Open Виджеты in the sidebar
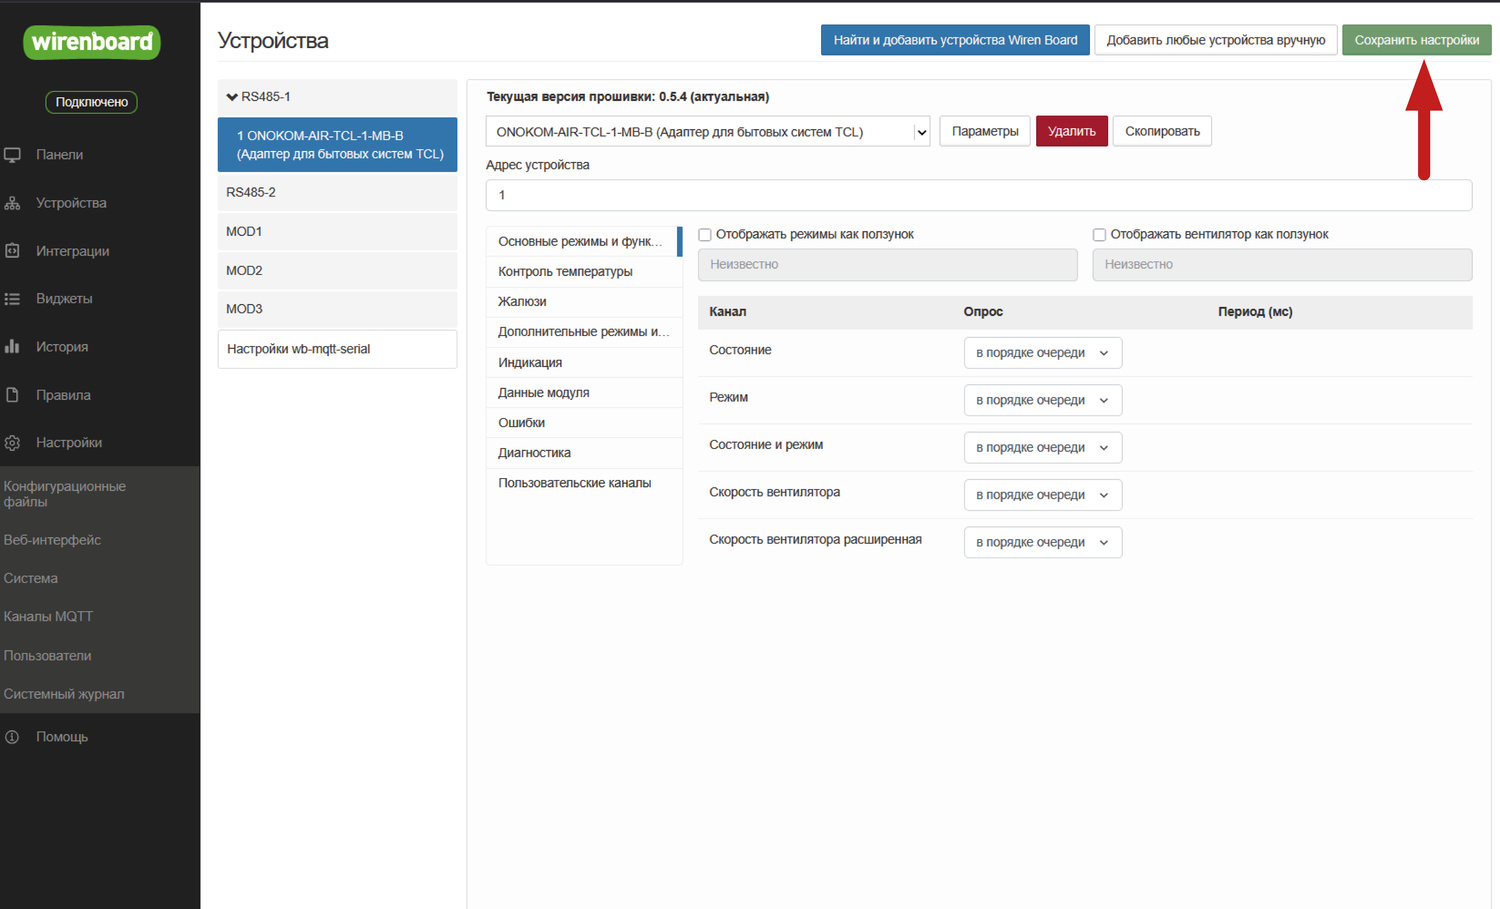The width and height of the screenshot is (1500, 909). point(64,299)
